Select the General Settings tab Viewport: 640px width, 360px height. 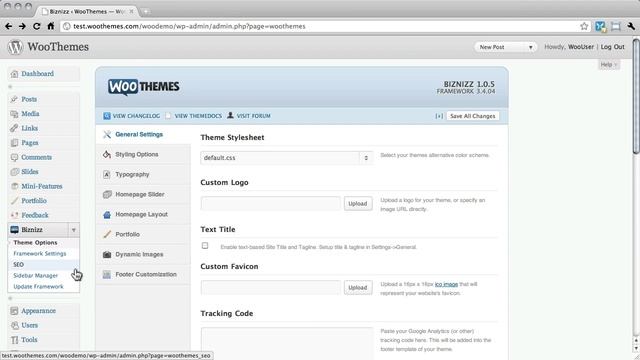pyautogui.click(x=143, y=134)
